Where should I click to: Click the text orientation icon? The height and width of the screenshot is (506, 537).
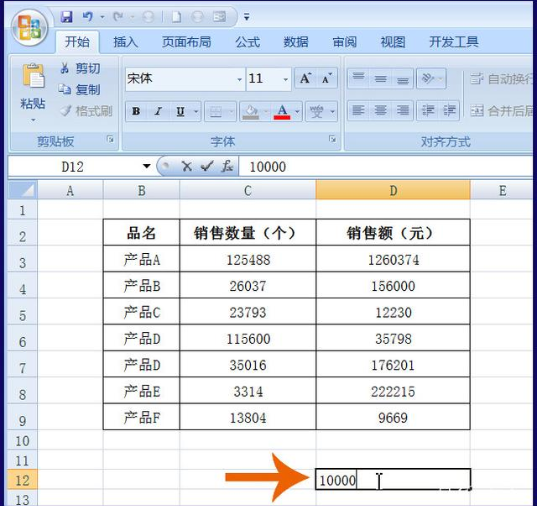click(428, 78)
